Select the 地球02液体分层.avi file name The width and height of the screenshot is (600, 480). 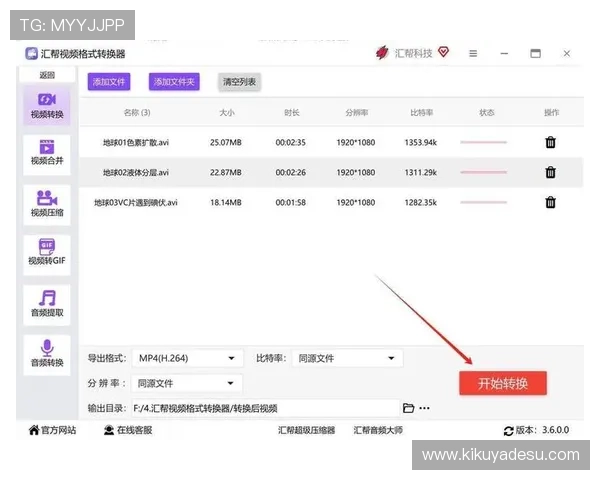point(136,173)
